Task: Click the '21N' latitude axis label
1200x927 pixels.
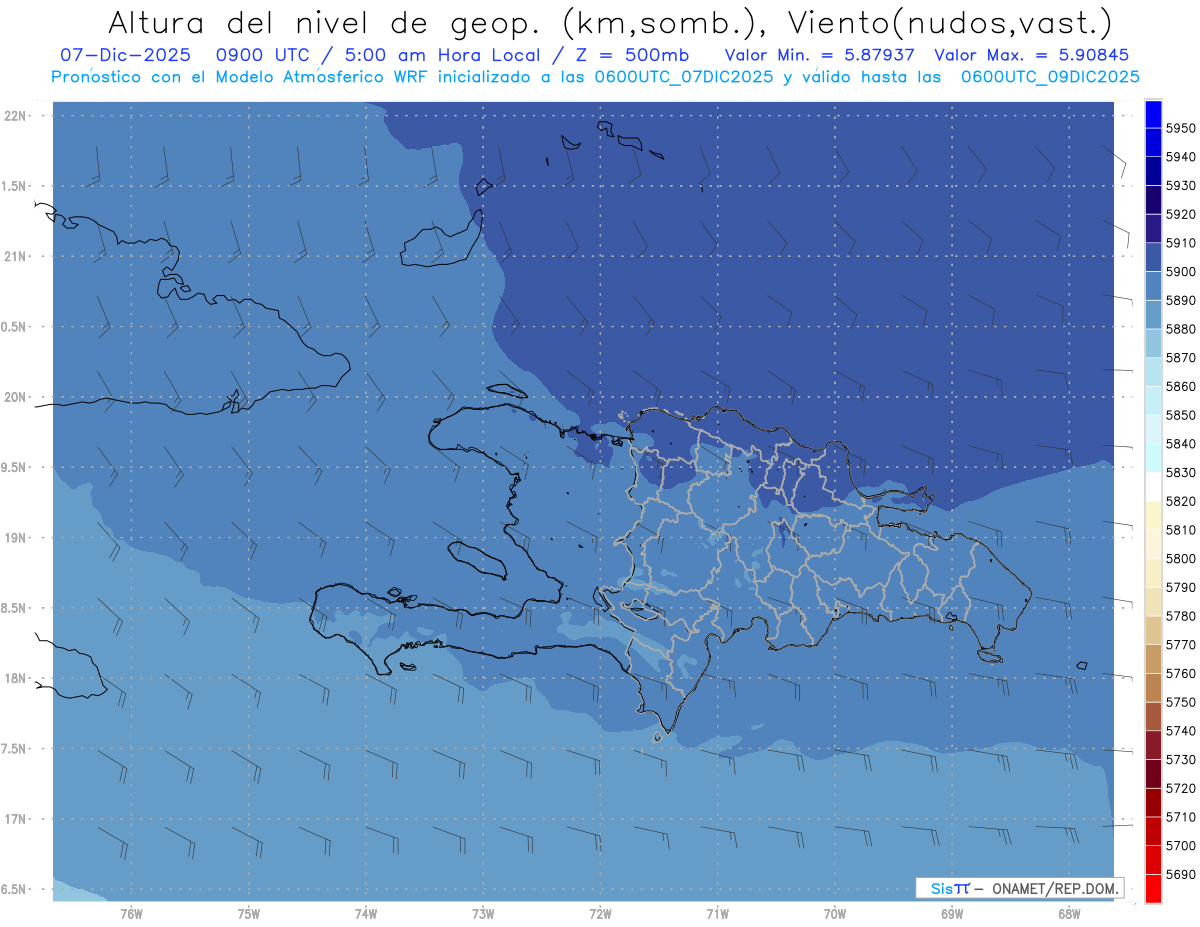Action: pos(16,257)
